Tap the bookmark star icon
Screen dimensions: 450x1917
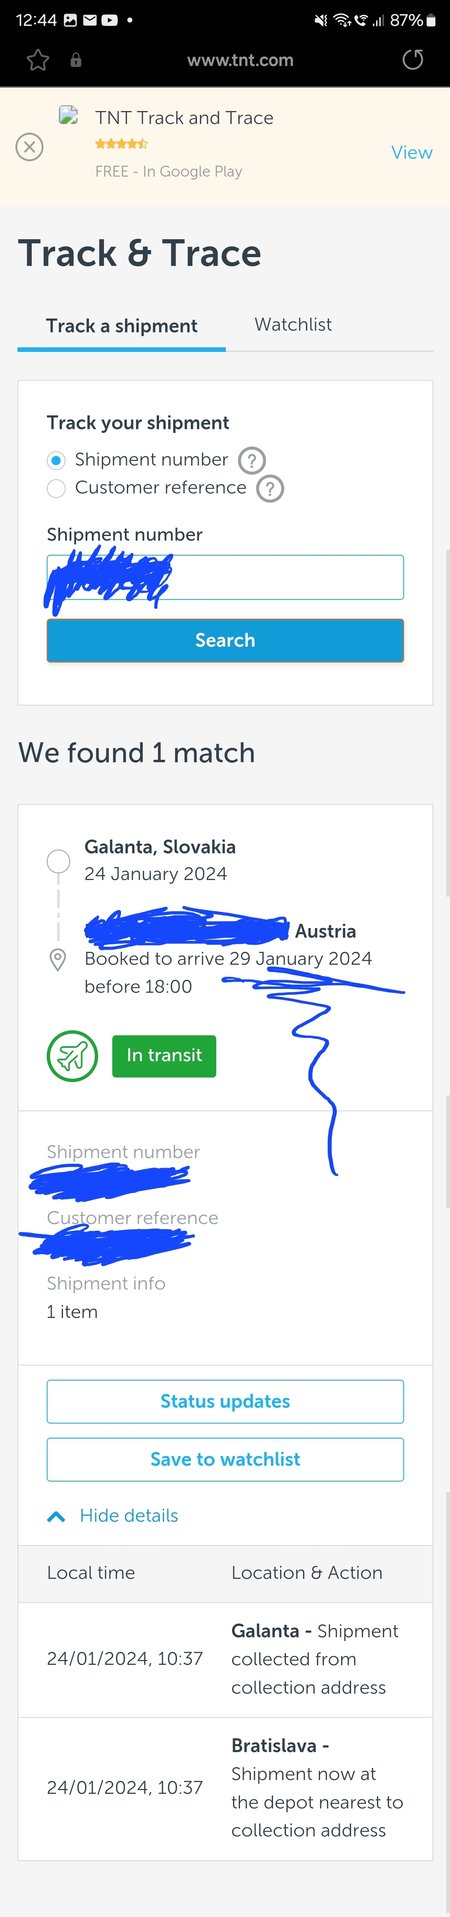(x=38, y=60)
